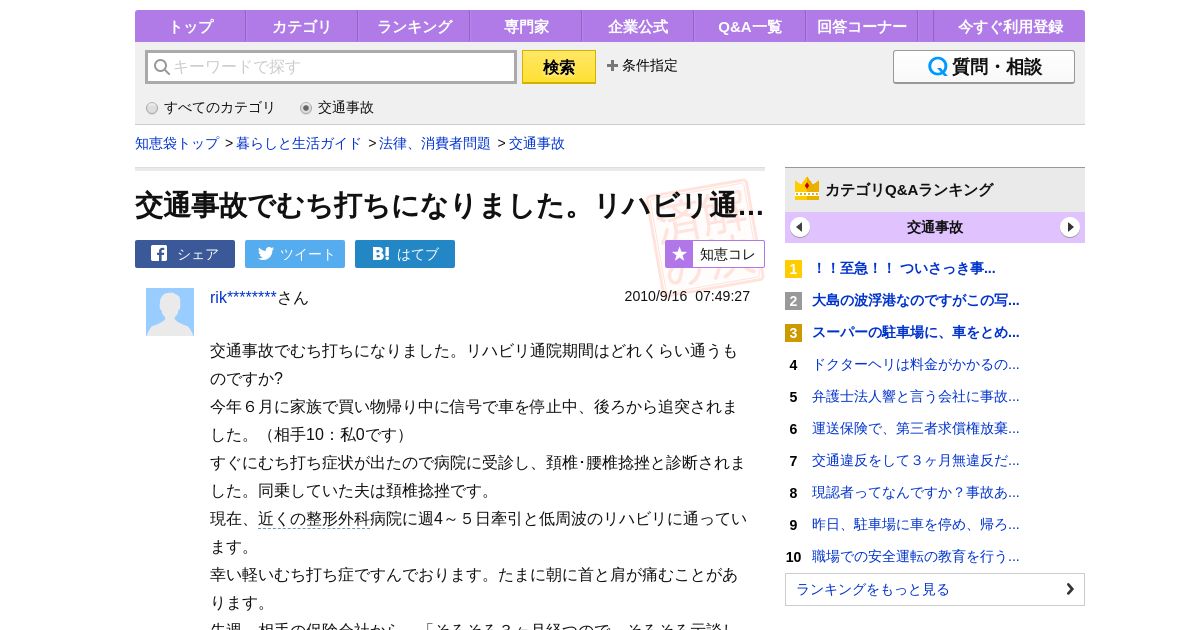Screen dimensions: 1200x630
Task: Click the 質問・相談 button
Action: pos(984,67)
